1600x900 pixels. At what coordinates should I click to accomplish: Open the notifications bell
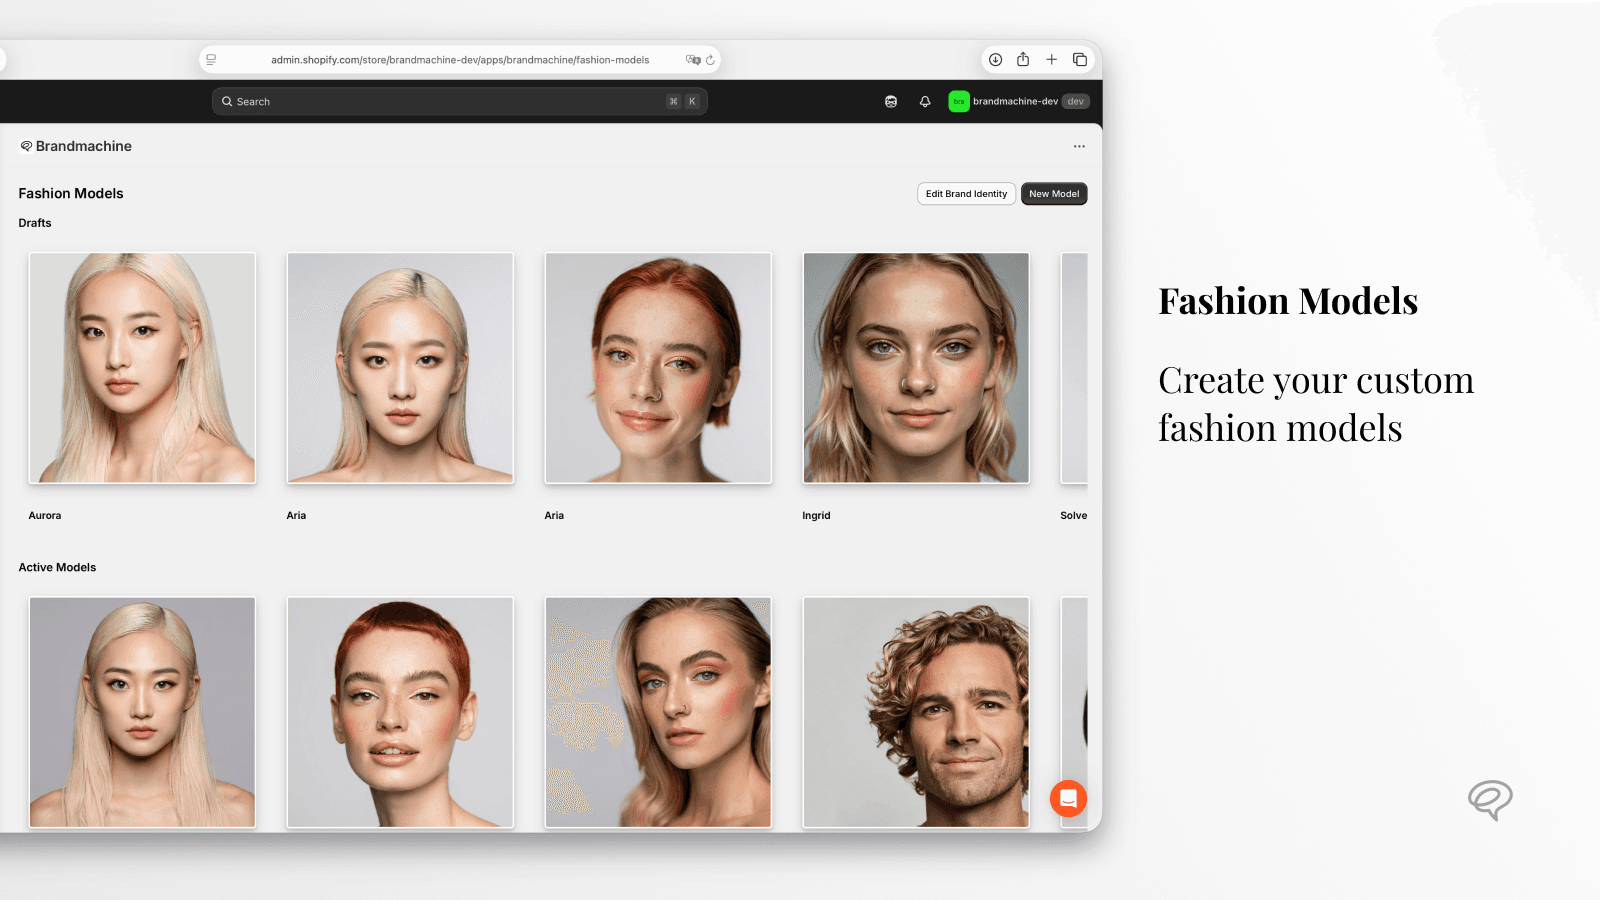[x=925, y=101]
